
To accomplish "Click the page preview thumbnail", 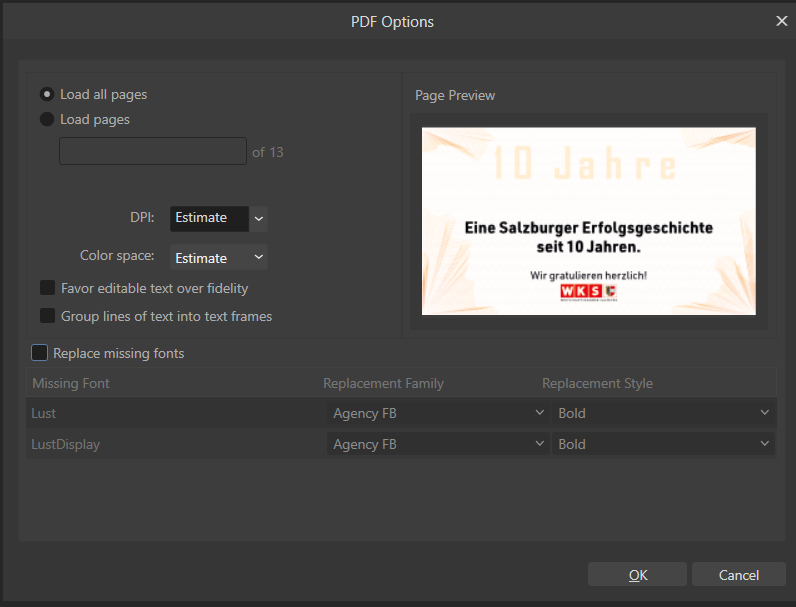I will (x=588, y=221).
